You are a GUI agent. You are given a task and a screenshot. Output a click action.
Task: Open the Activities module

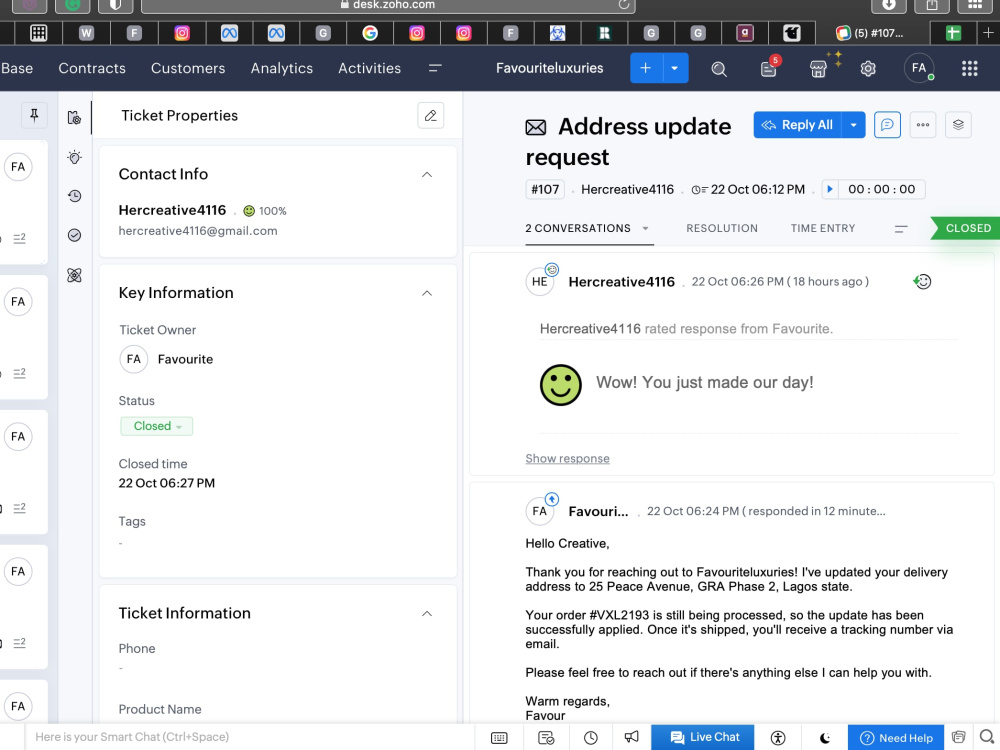click(x=369, y=68)
